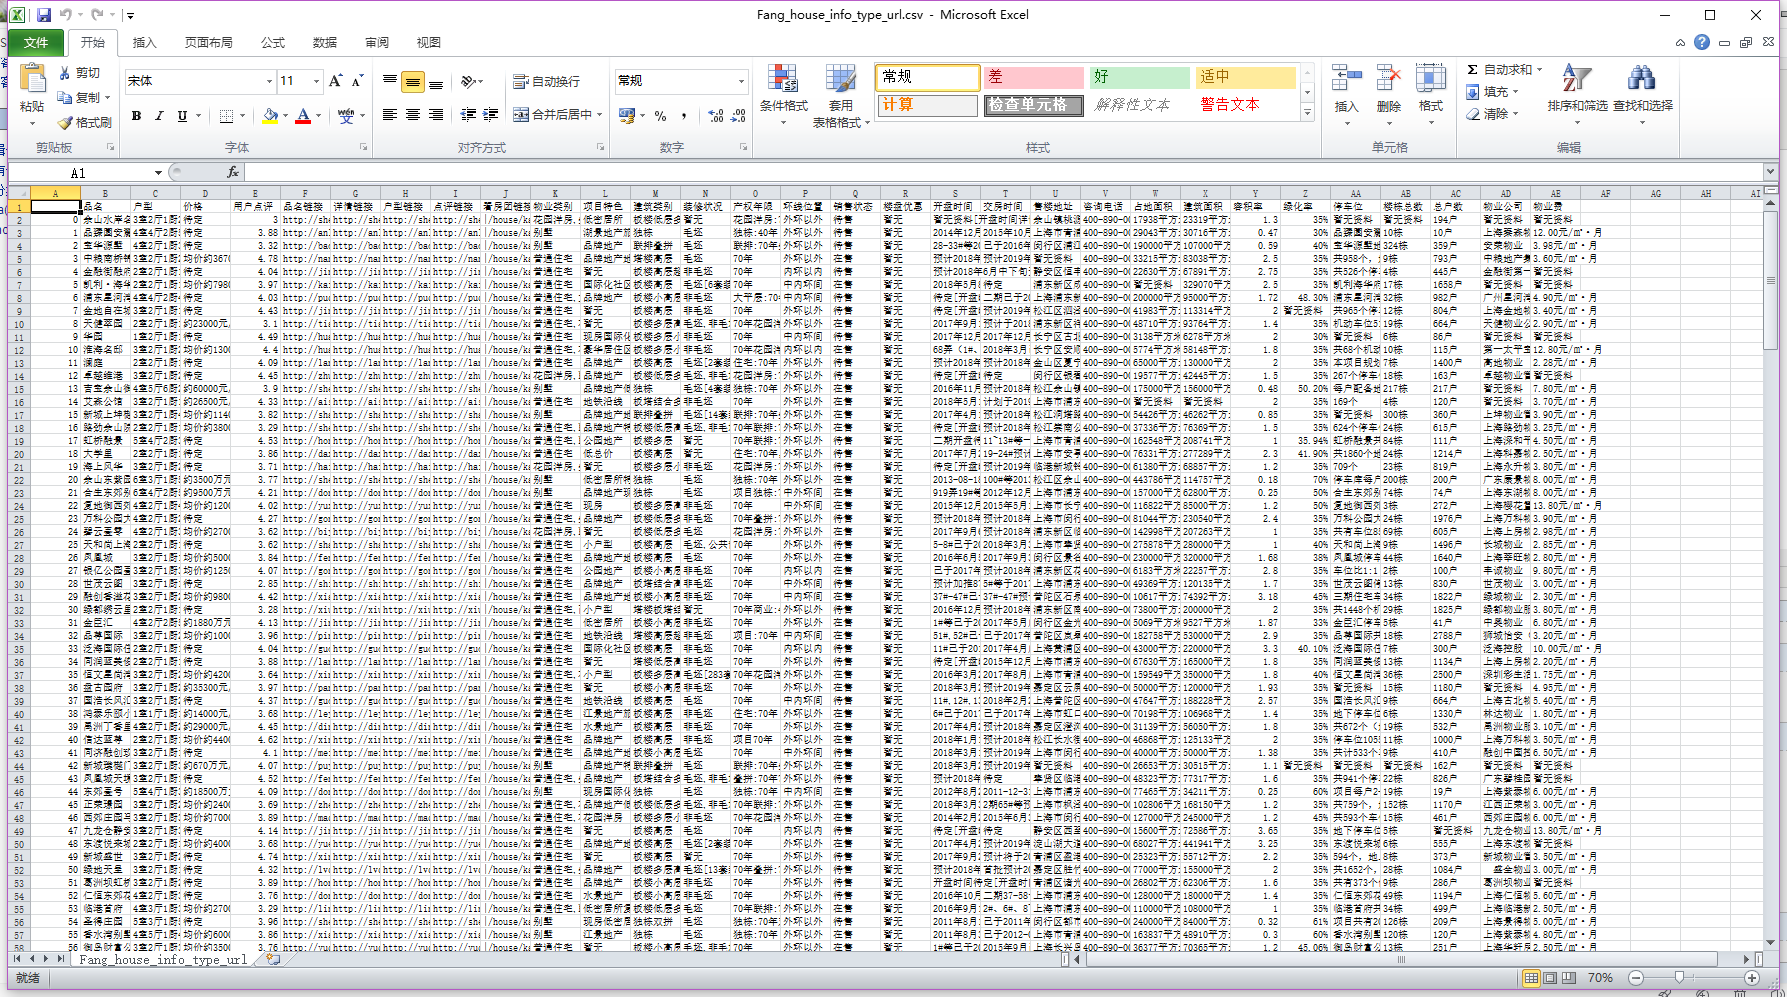
Task: Click Sort and Filter (排序和筛选) icon
Action: [1576, 80]
